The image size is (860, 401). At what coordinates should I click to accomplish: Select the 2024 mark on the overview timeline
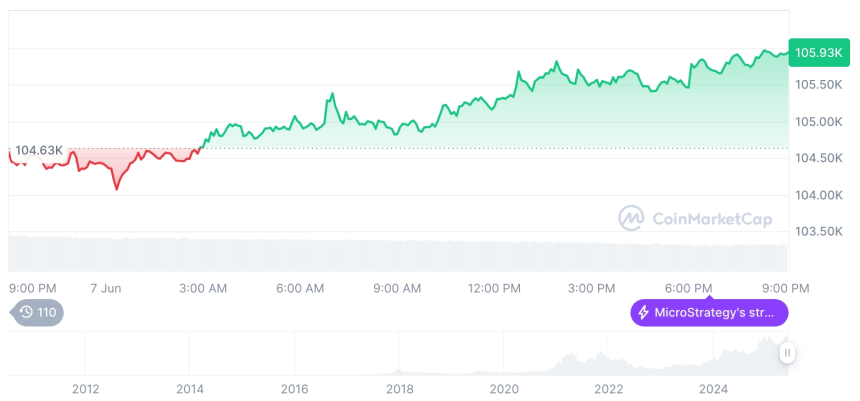click(713, 389)
